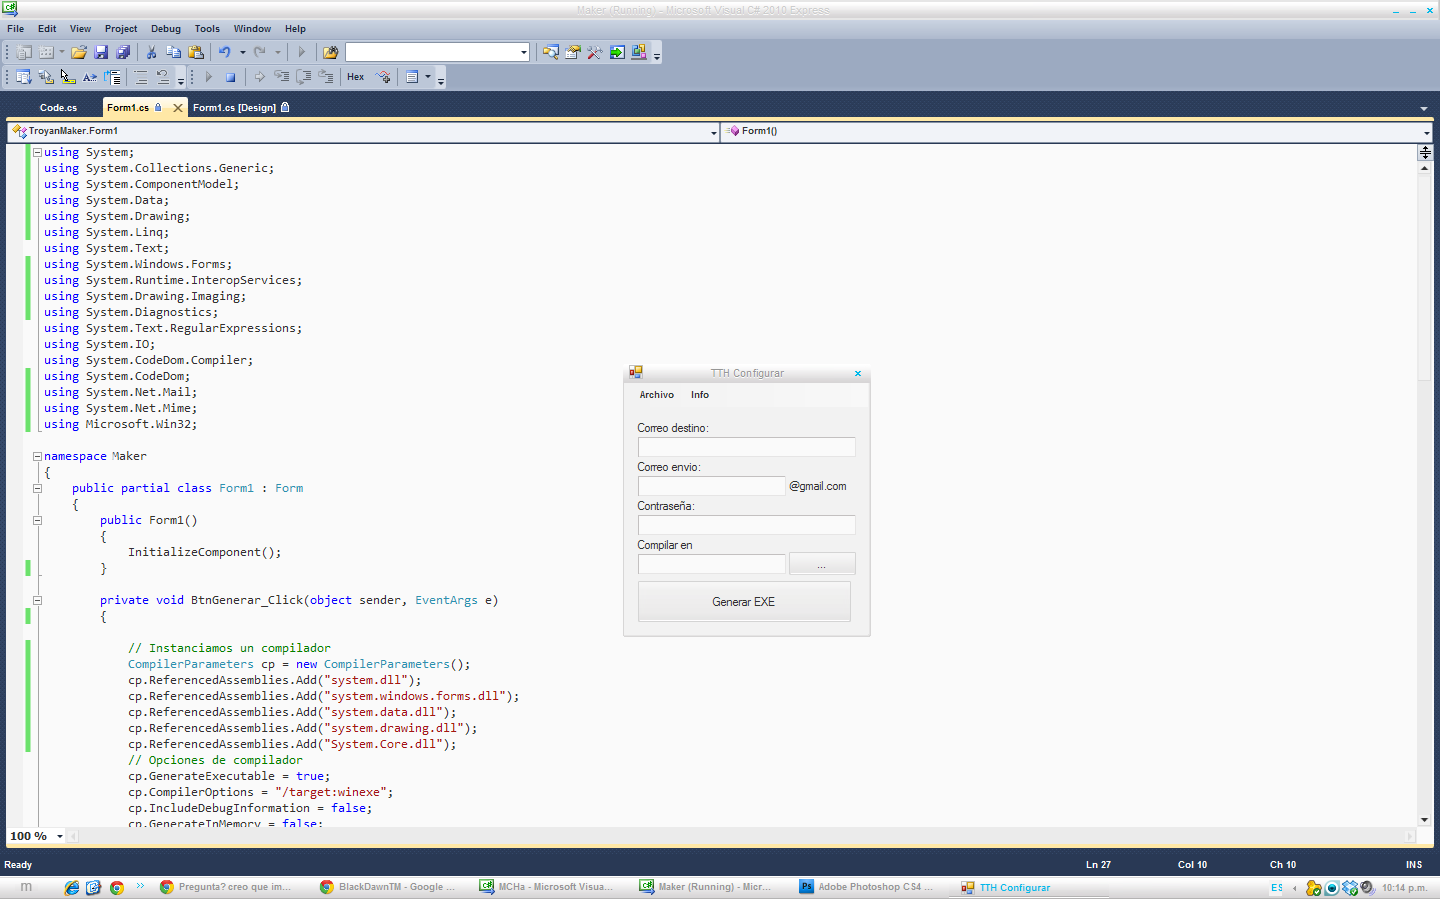This screenshot has height=900, width=1440.
Task: Click the Find in Files binoculars icon
Action: click(x=330, y=52)
